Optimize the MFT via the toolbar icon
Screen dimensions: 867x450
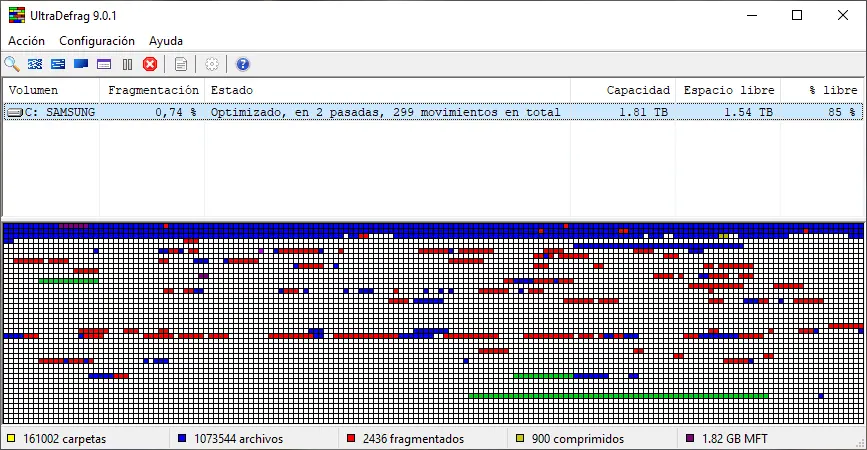pyautogui.click(x=104, y=64)
